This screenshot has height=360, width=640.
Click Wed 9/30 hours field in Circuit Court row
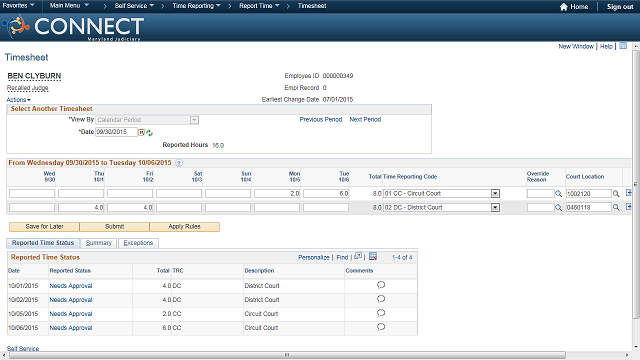click(32, 193)
